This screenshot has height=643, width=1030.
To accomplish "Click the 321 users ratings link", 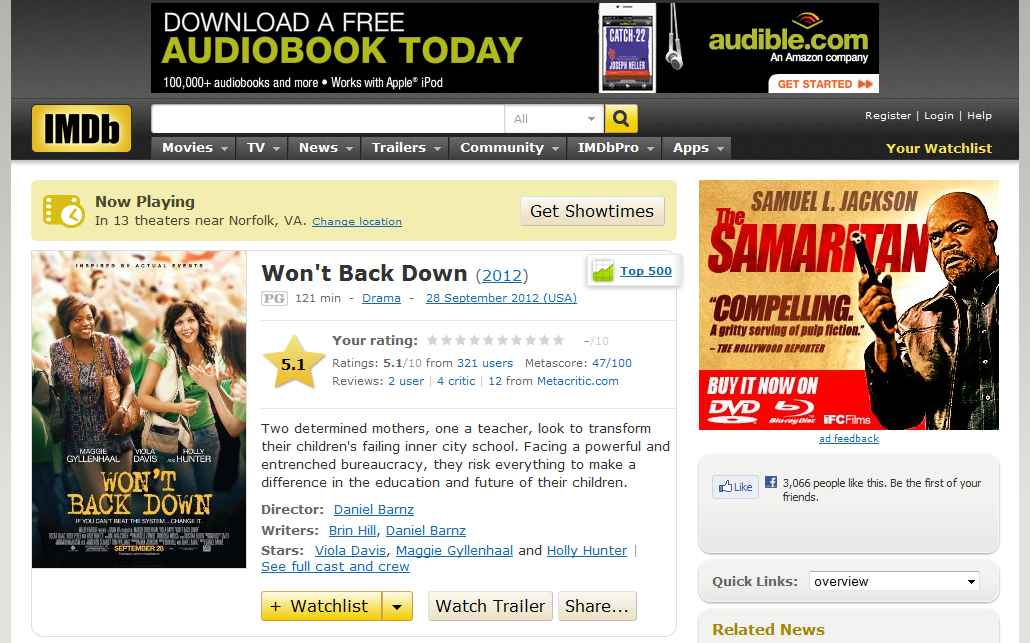I will pos(485,363).
